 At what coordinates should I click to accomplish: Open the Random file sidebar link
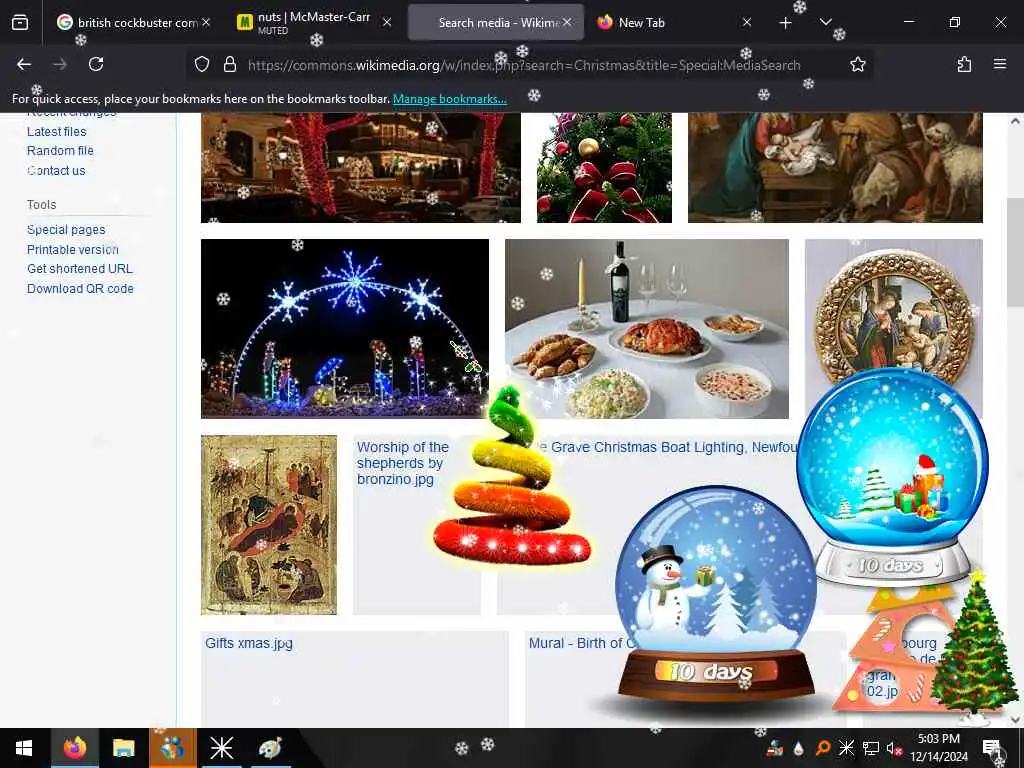[x=60, y=151]
